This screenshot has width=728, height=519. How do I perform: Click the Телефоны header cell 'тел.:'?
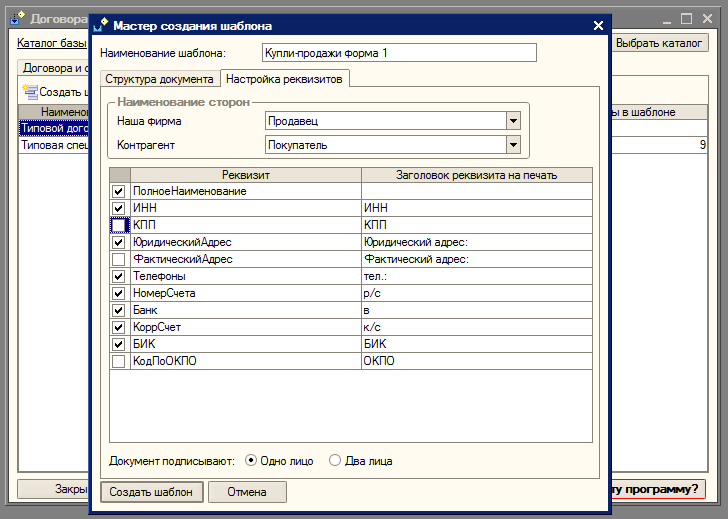476,276
